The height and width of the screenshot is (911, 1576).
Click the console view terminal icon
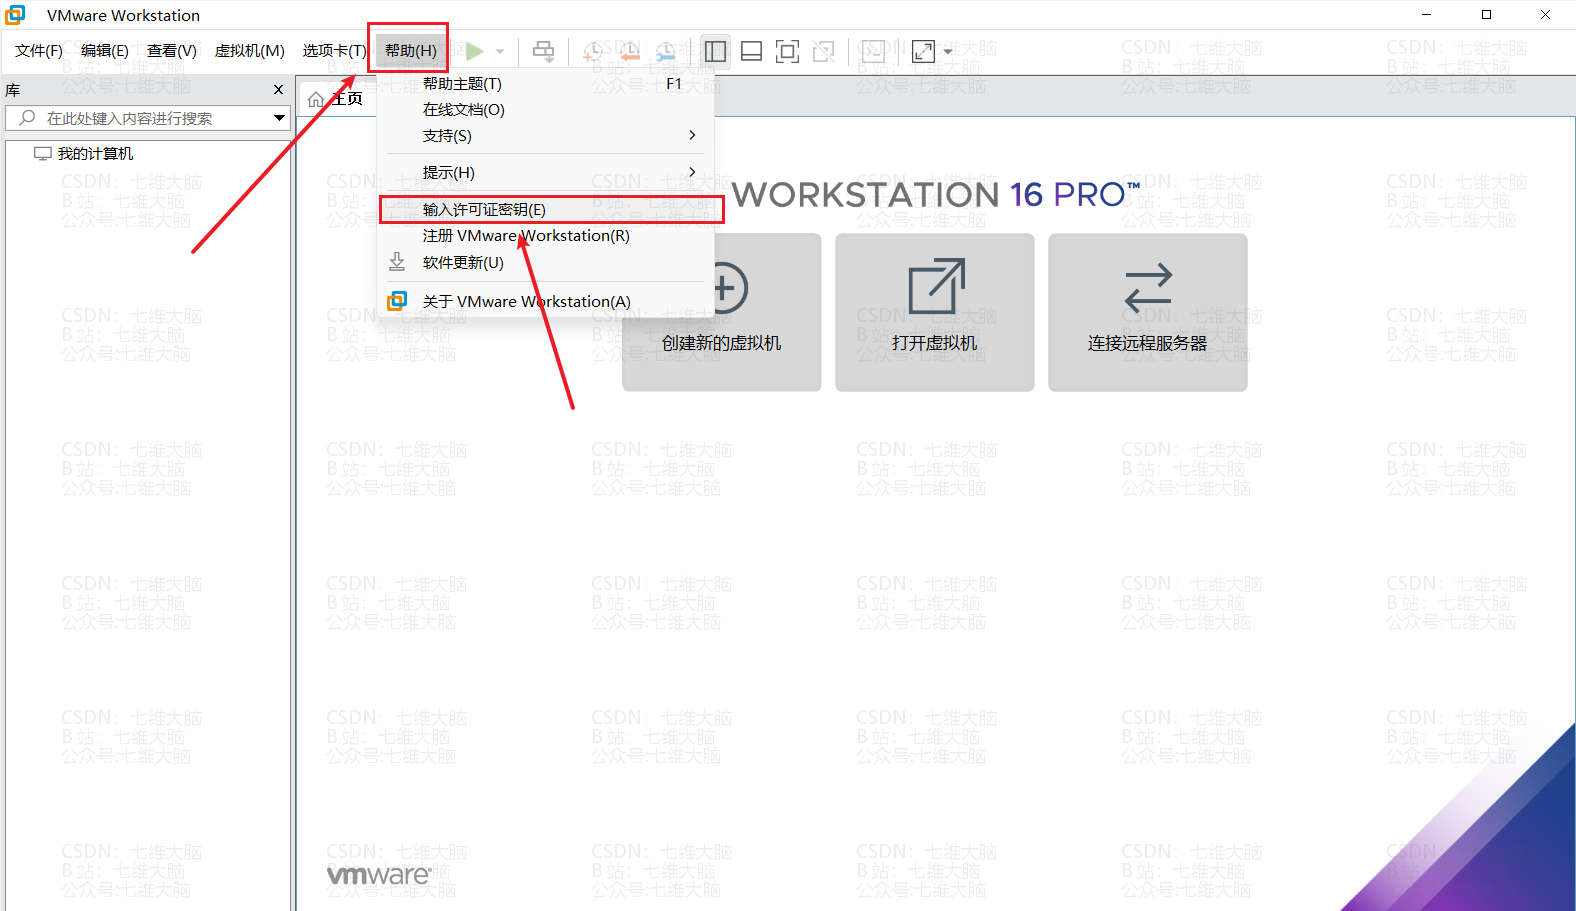(x=873, y=51)
